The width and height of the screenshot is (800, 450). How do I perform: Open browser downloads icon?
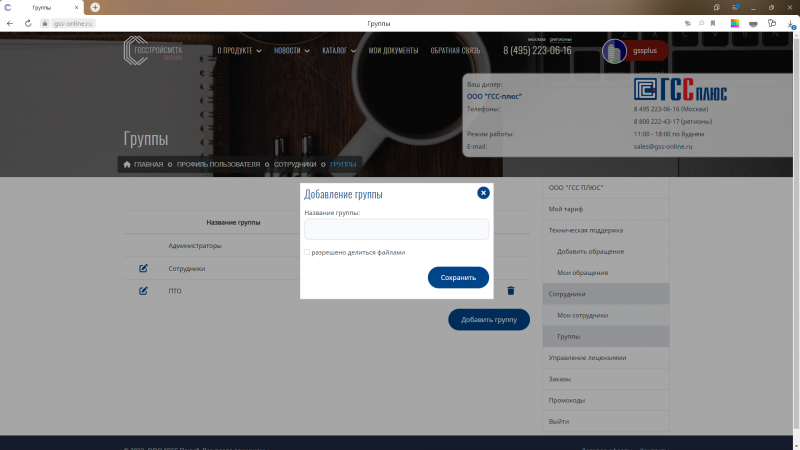[x=791, y=24]
